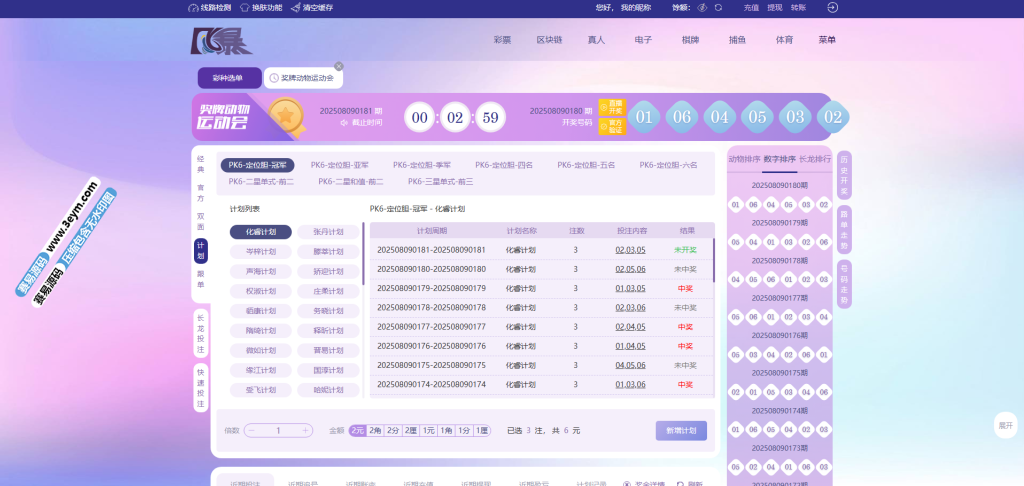Click the 新增计划 button

click(681, 430)
